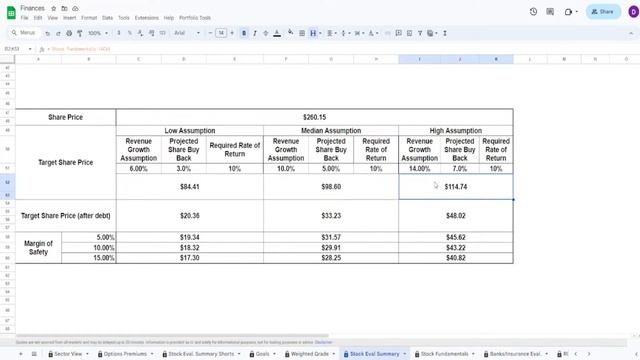This screenshot has width=640, height=360.
Task: Click the Print icon
Action: (69, 33)
